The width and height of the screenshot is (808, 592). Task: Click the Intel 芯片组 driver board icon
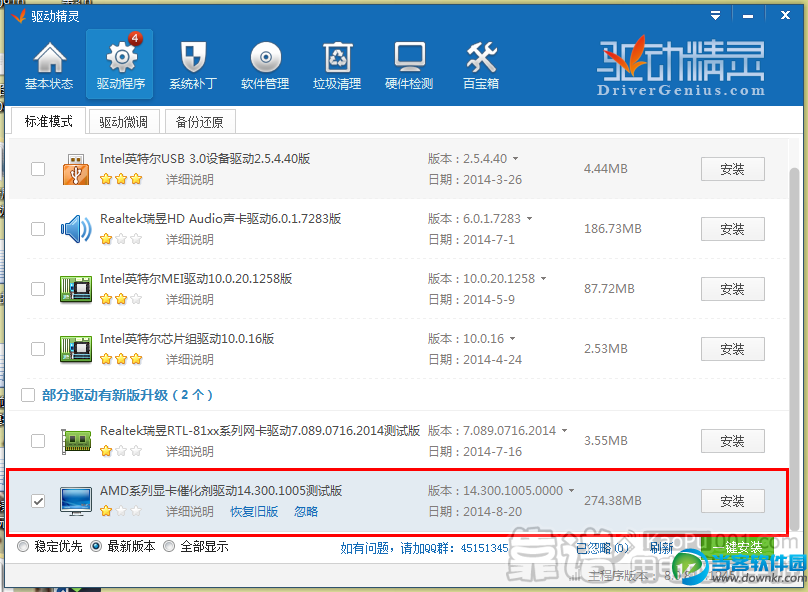click(76, 349)
